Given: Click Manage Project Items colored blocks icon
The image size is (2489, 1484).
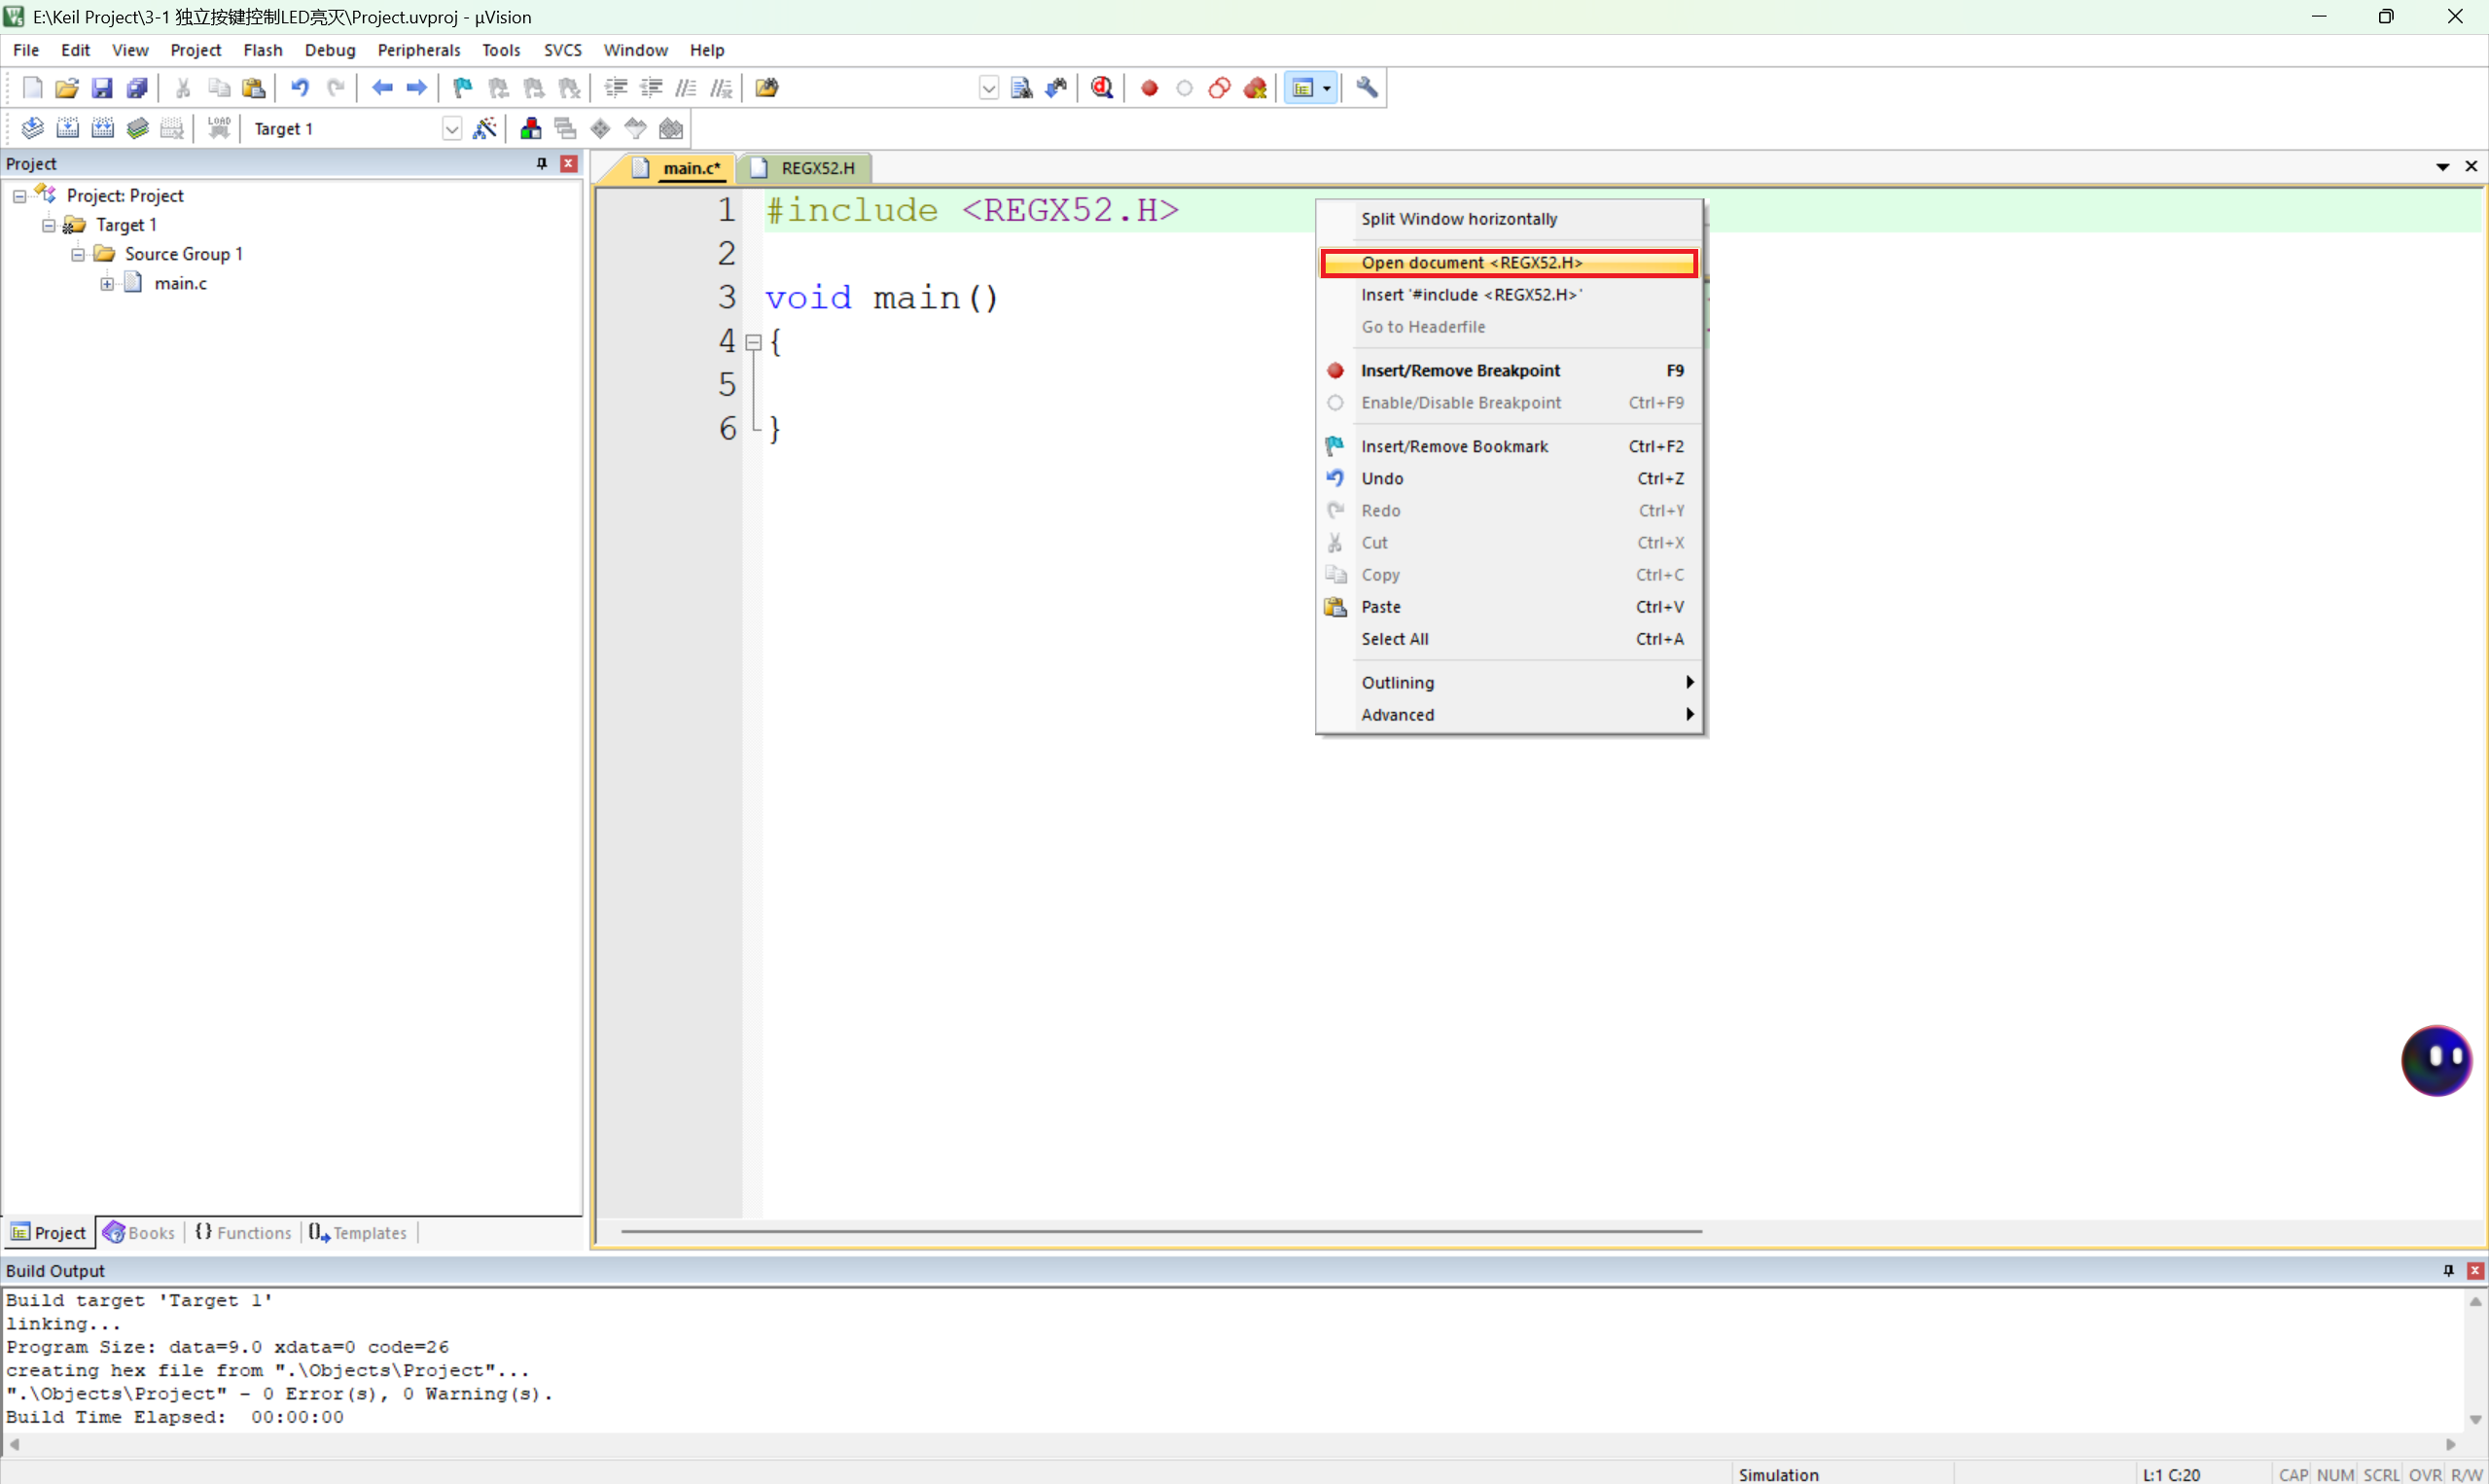Looking at the screenshot, I should [531, 128].
